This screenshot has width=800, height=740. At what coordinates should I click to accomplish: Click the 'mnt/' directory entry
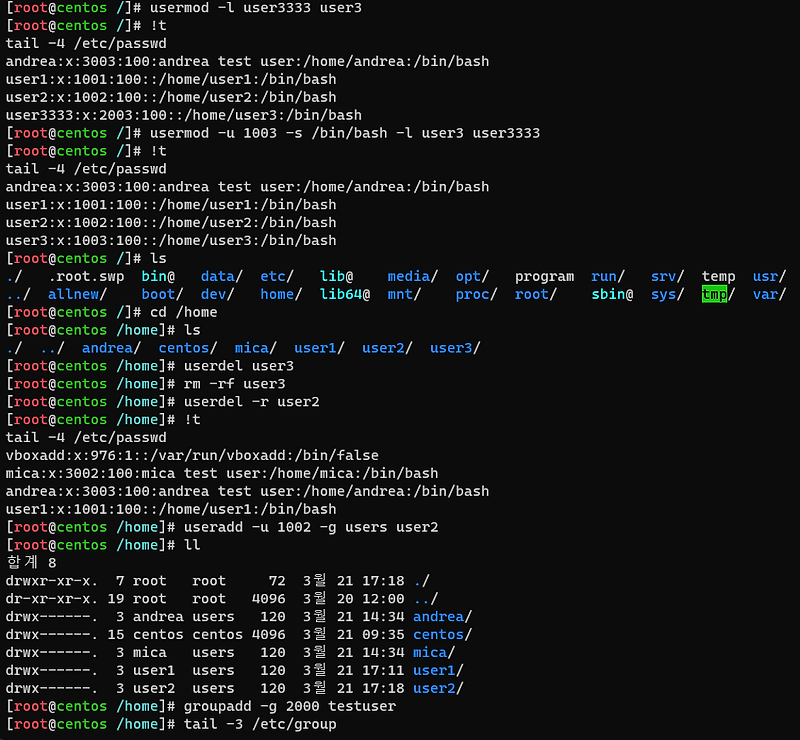tap(404, 294)
